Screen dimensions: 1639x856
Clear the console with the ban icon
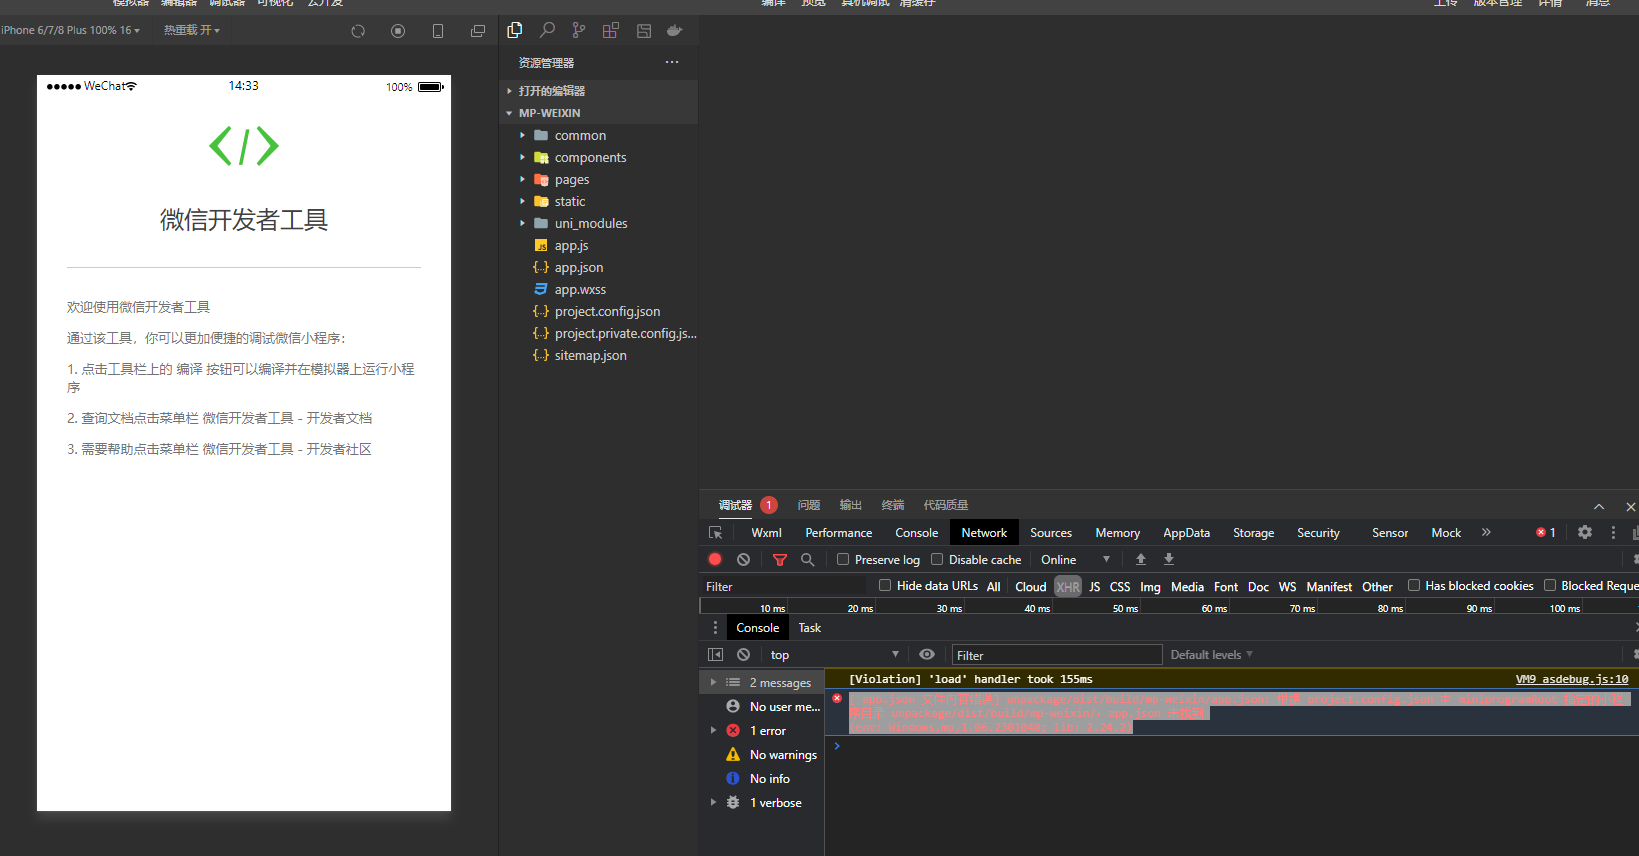pyautogui.click(x=743, y=655)
